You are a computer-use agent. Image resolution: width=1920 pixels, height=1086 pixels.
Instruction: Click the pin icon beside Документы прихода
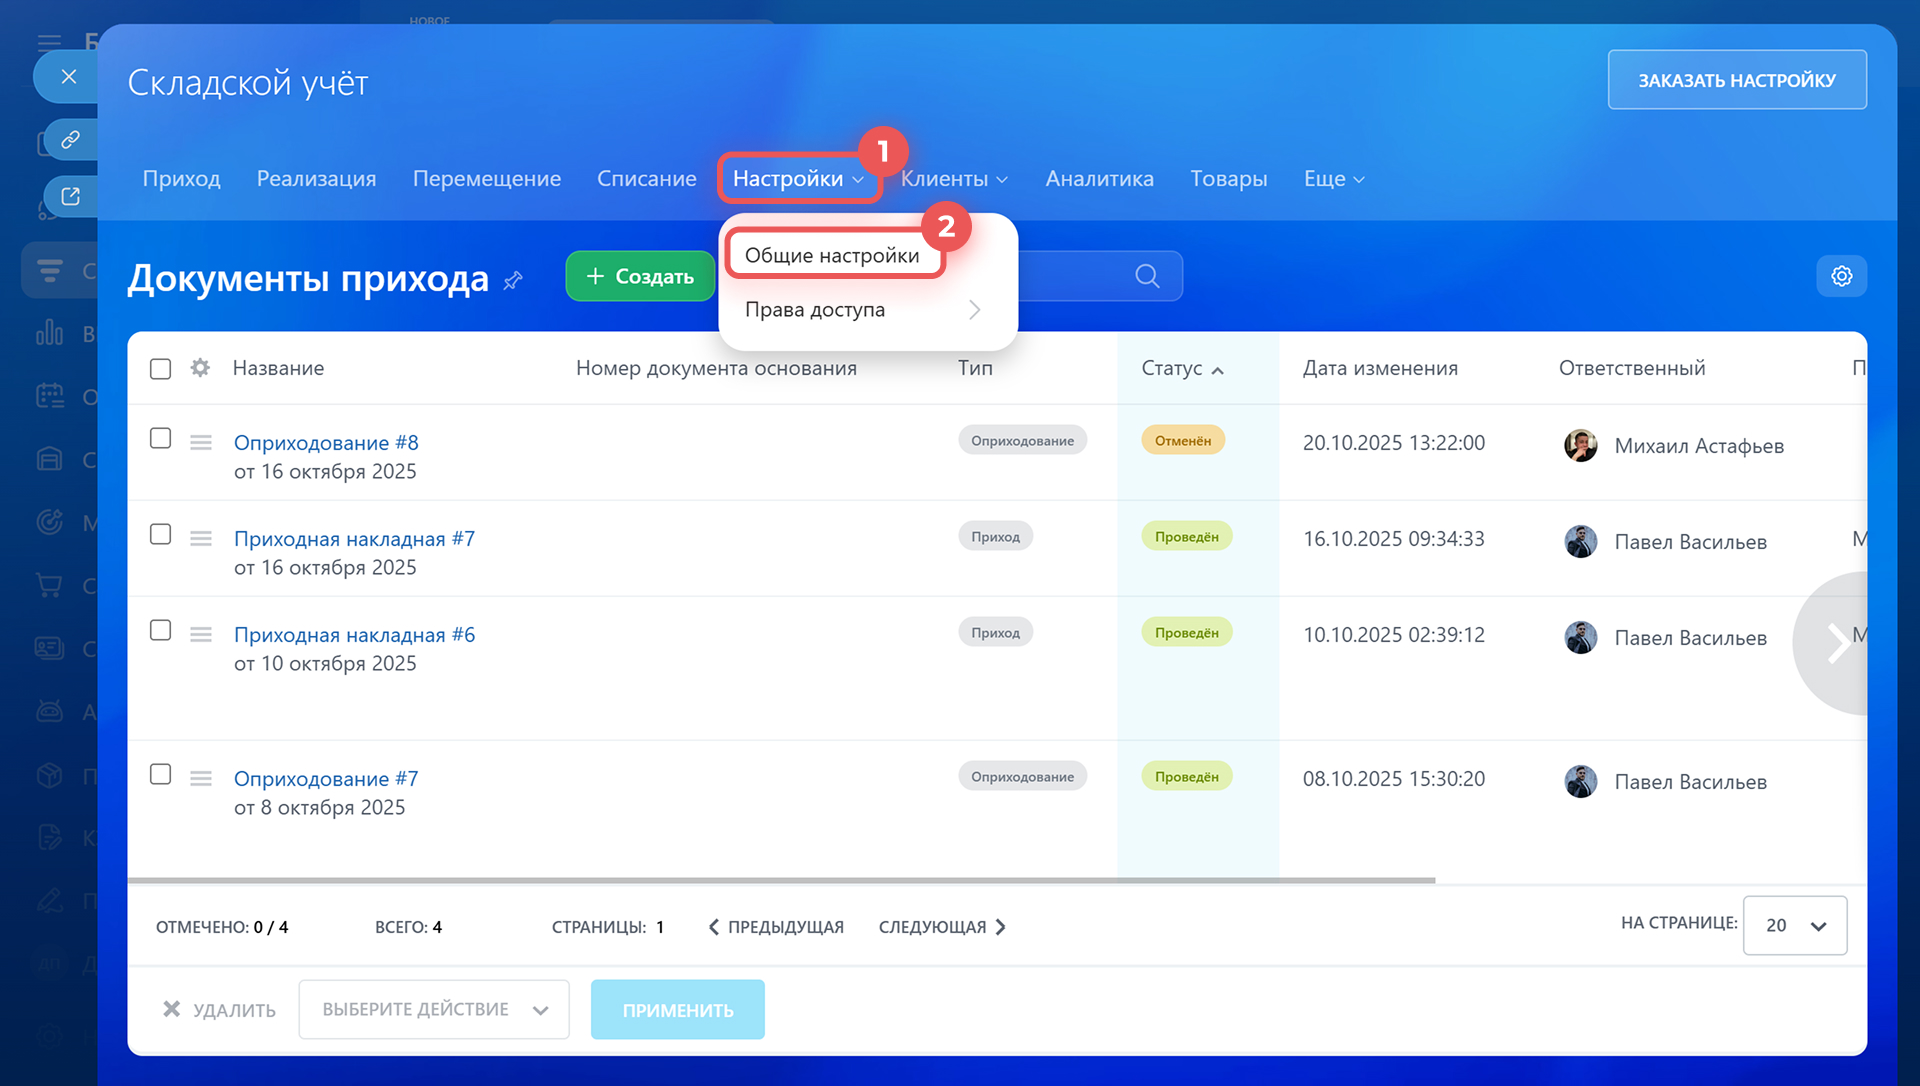[x=513, y=281]
